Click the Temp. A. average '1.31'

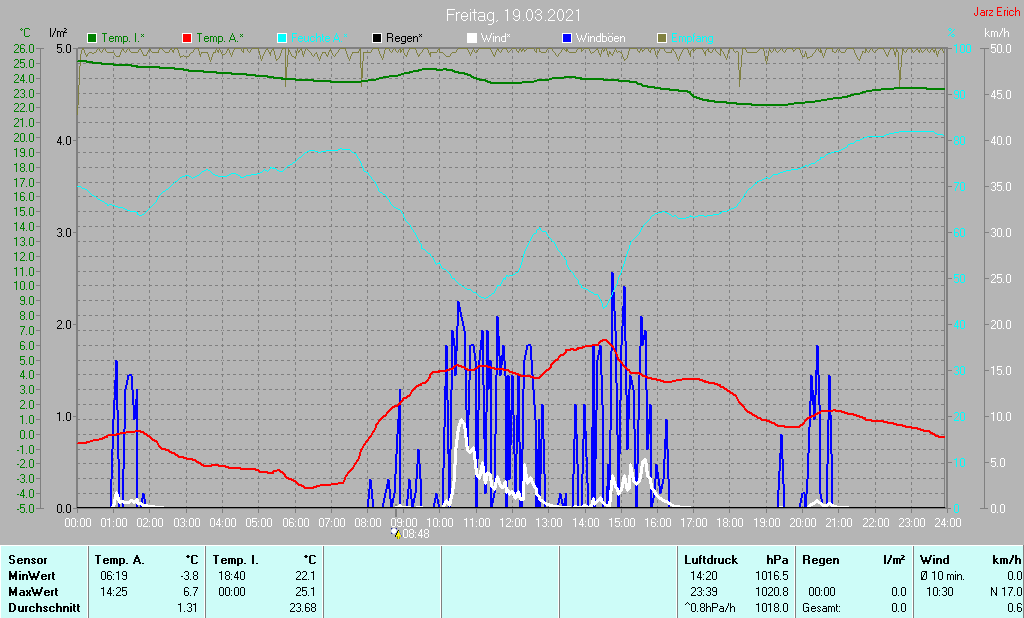[187, 608]
